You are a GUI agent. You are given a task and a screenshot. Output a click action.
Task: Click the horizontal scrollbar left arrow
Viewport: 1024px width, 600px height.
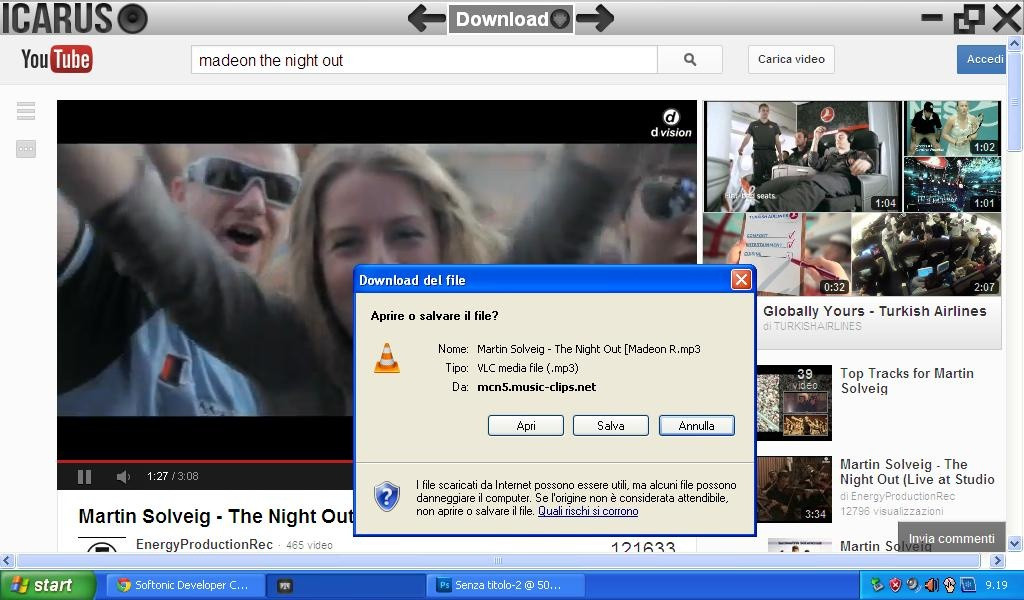pyautogui.click(x=7, y=560)
